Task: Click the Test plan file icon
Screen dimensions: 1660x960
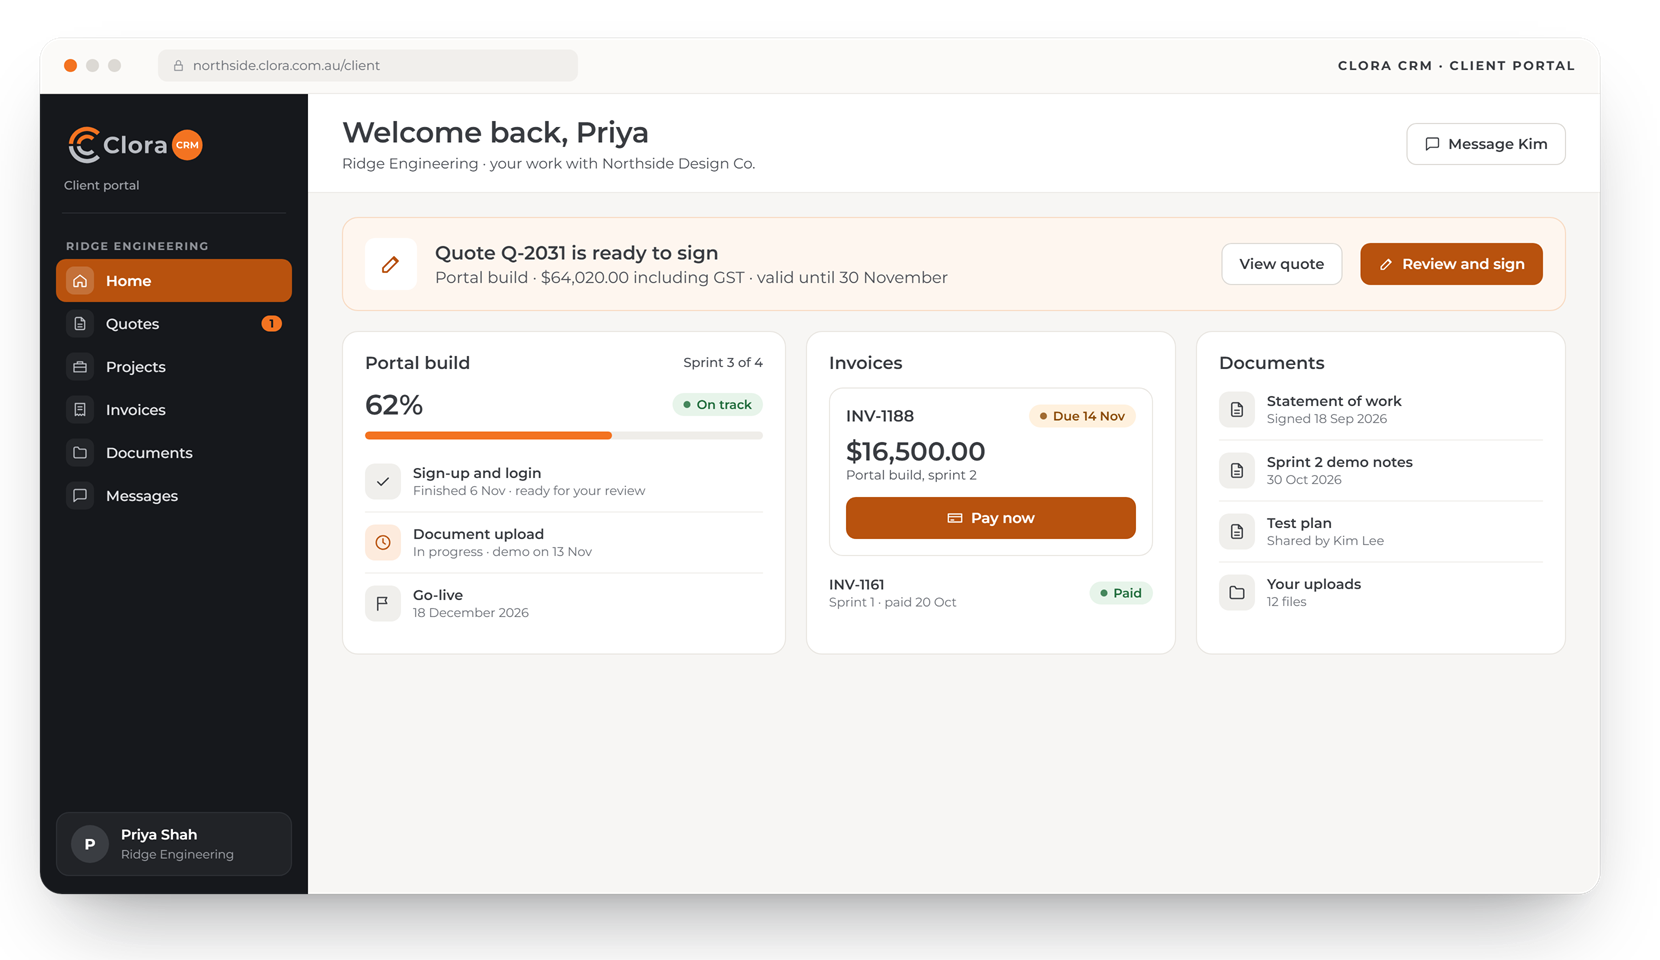Action: pyautogui.click(x=1237, y=531)
